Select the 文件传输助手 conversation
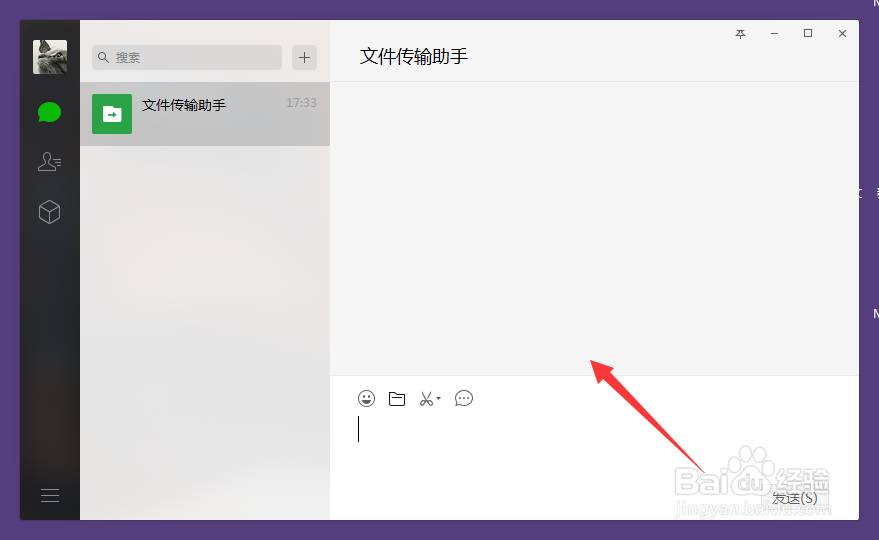 coord(205,114)
